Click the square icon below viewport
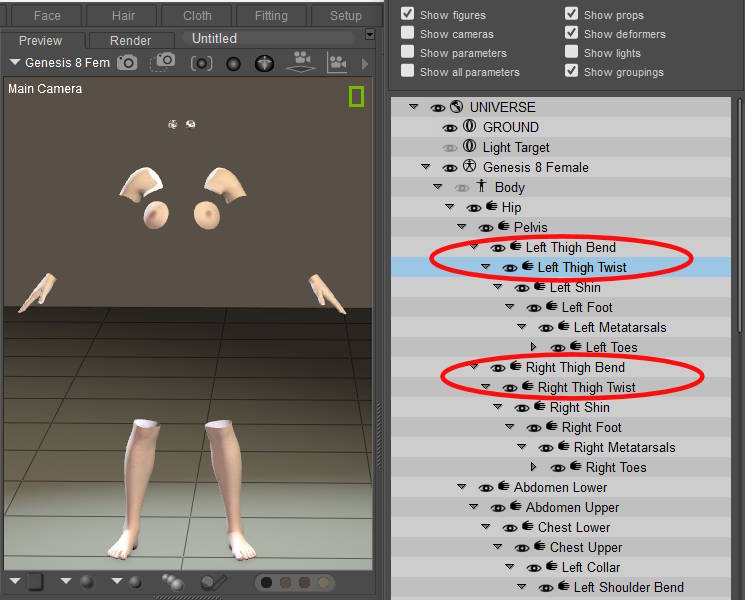The height and width of the screenshot is (600, 745). click(x=36, y=581)
